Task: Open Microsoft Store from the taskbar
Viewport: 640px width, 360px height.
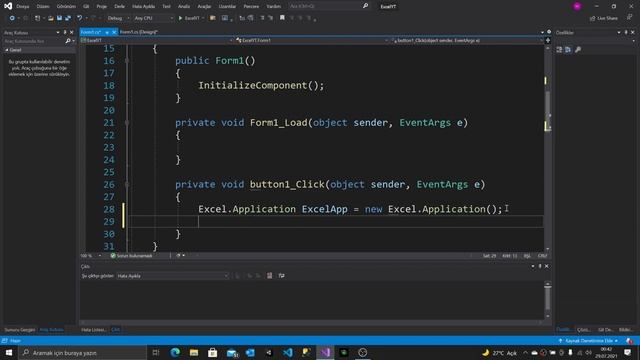Action: (213, 353)
